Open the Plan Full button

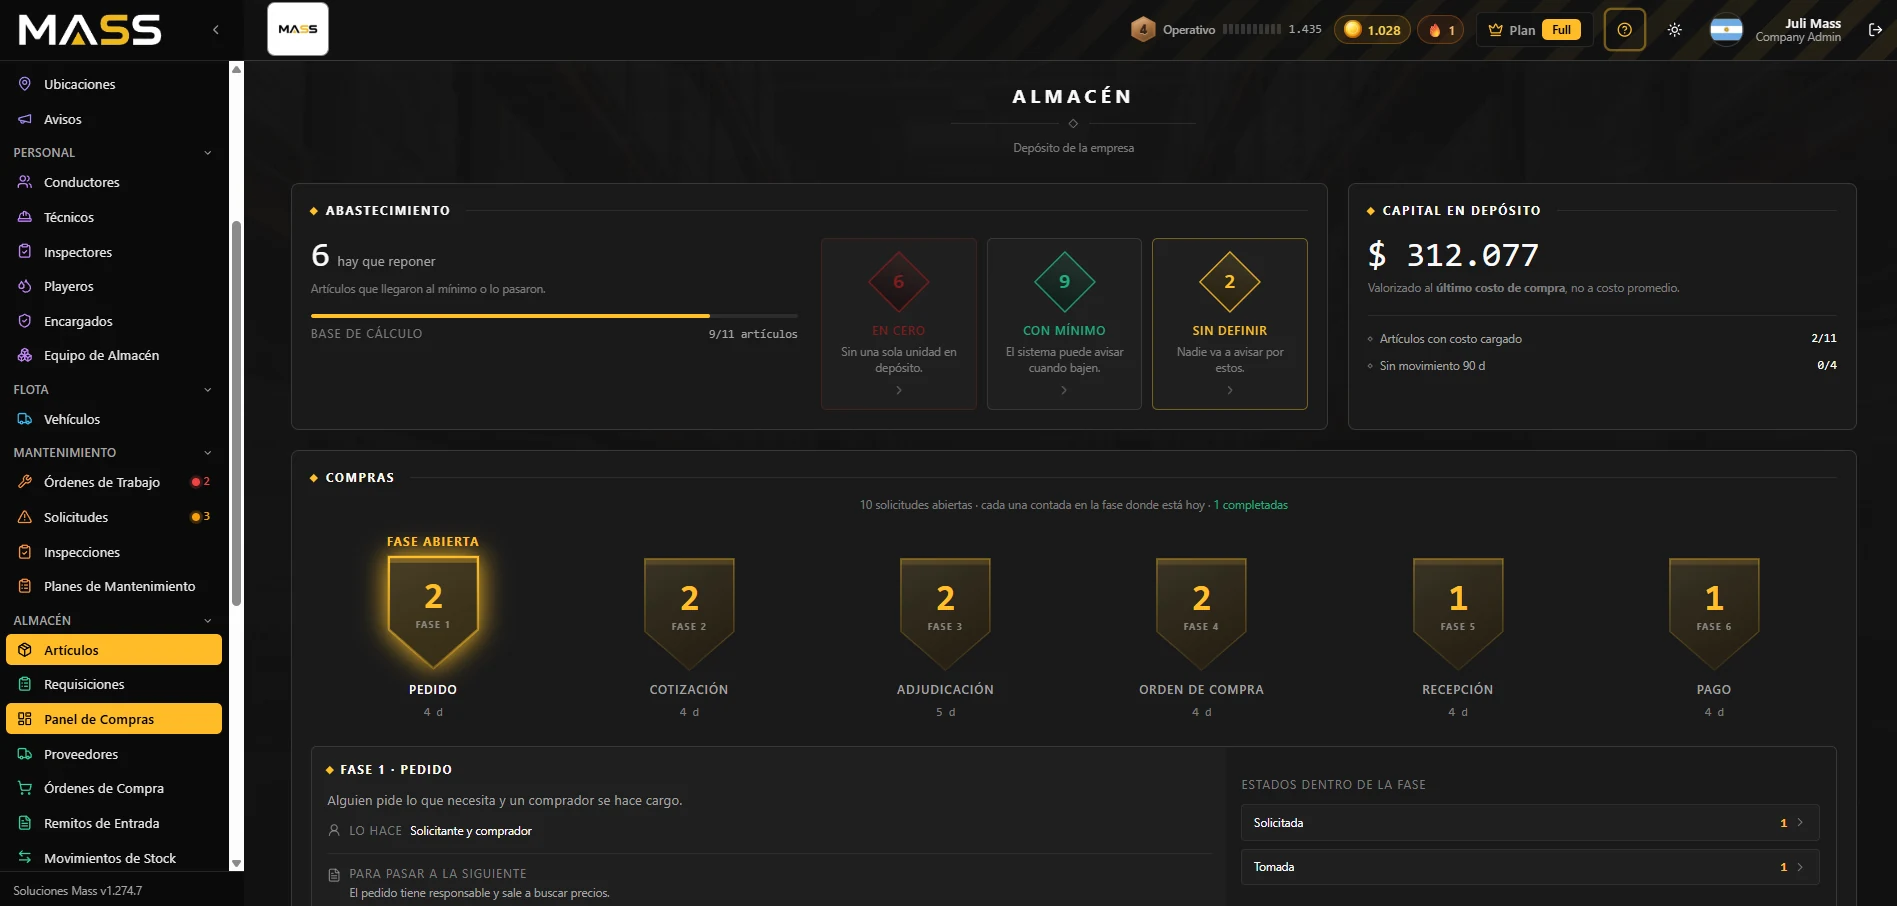click(1535, 30)
